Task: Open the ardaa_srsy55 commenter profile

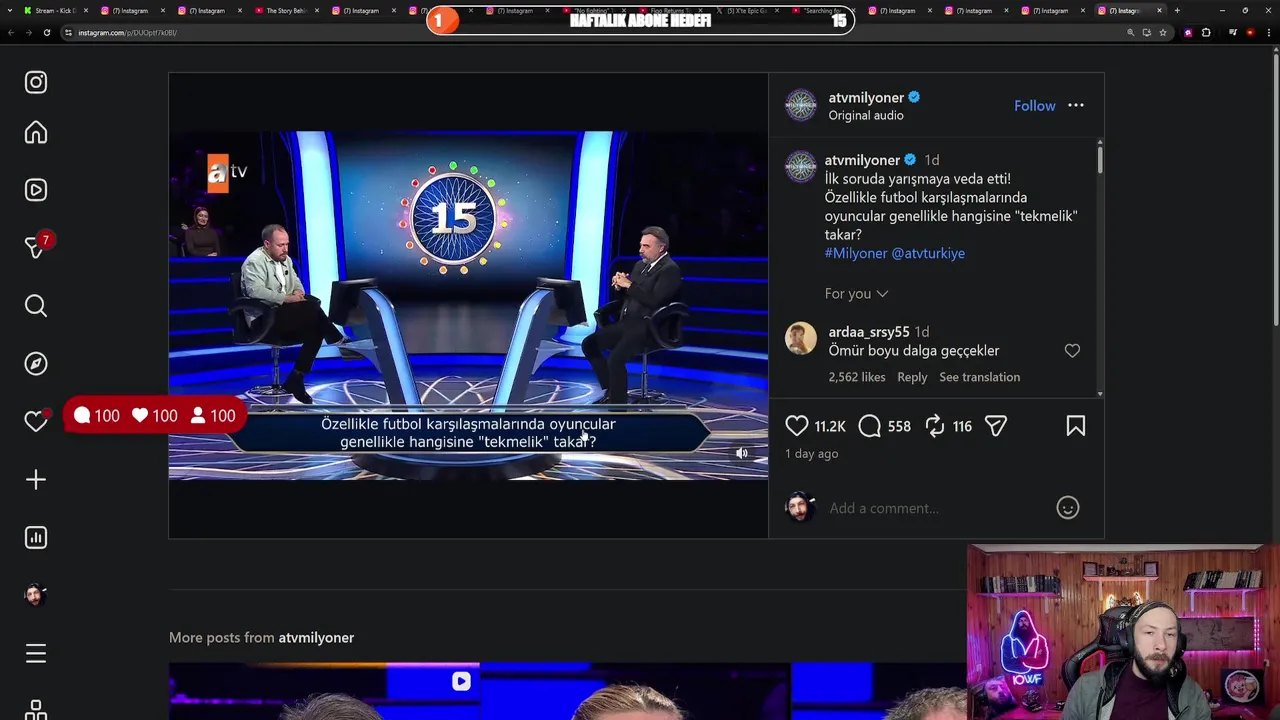Action: click(x=868, y=332)
